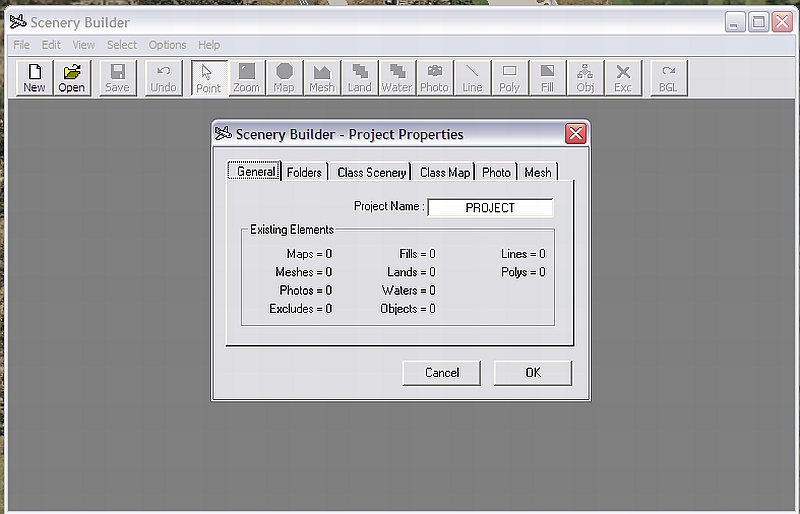The height and width of the screenshot is (514, 800).
Task: Switch to the Photo tab in dialog
Action: click(496, 172)
